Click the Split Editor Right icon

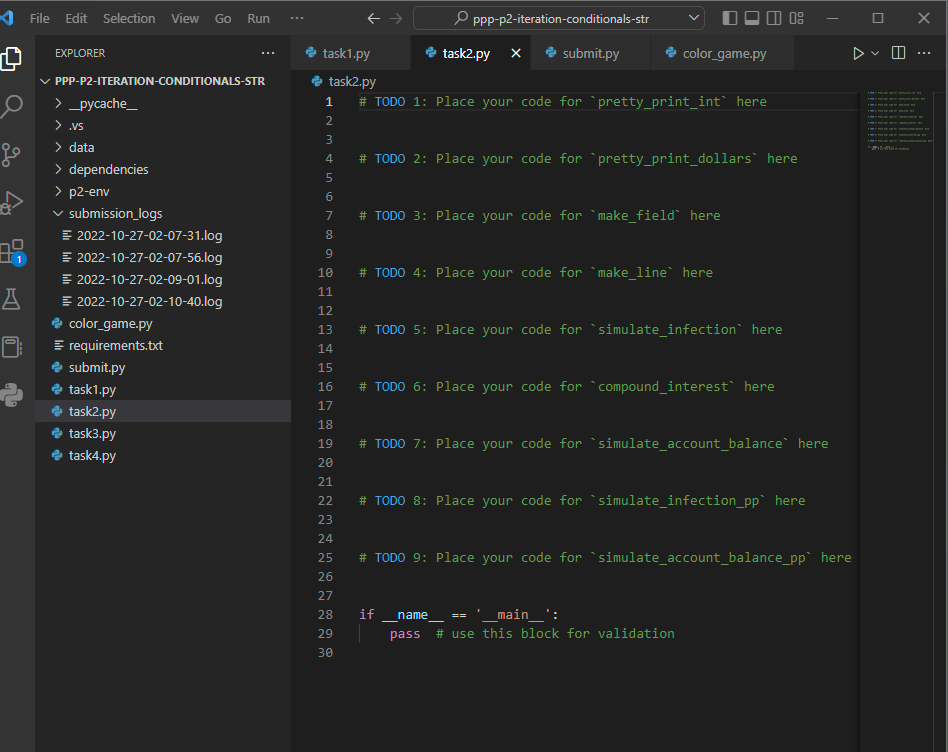898,53
